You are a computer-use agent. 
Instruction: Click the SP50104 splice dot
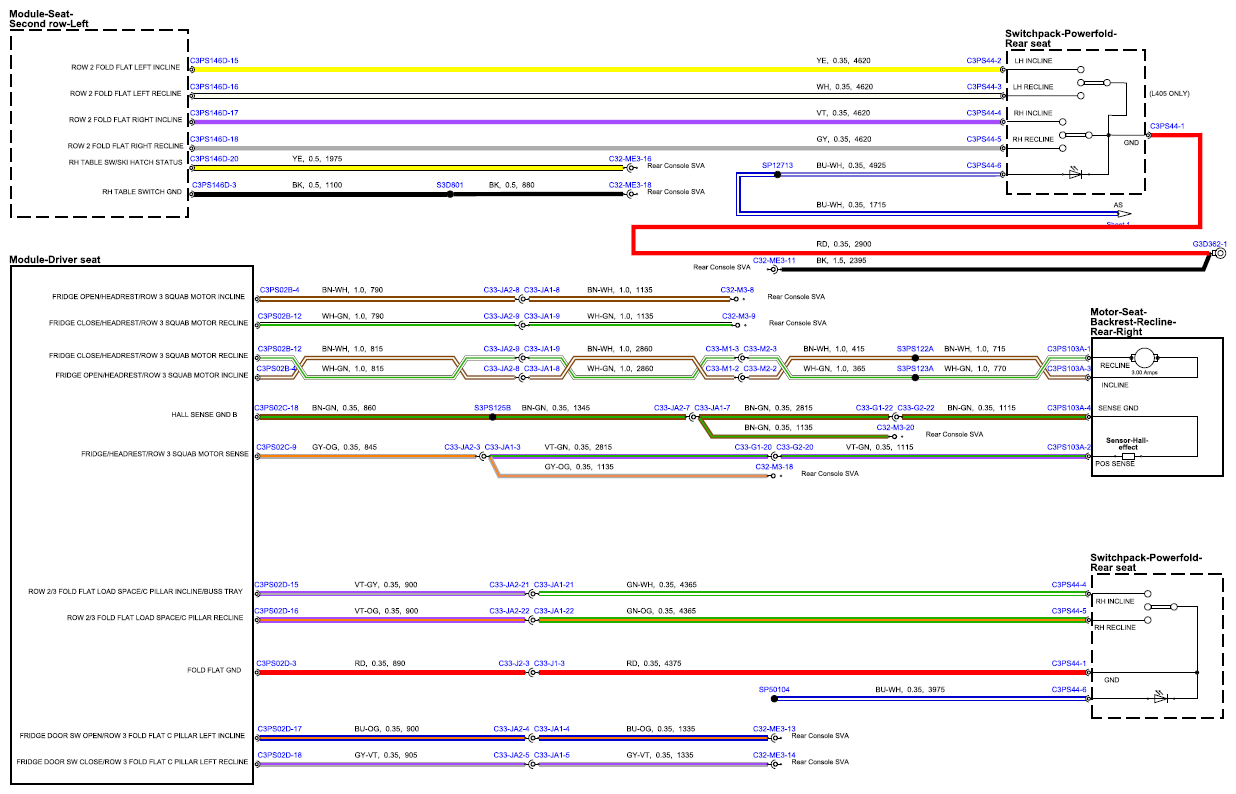773,699
